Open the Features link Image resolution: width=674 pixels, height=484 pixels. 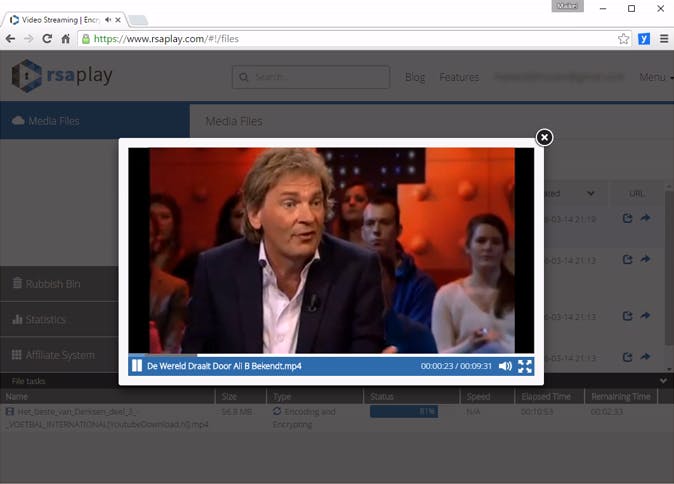459,77
